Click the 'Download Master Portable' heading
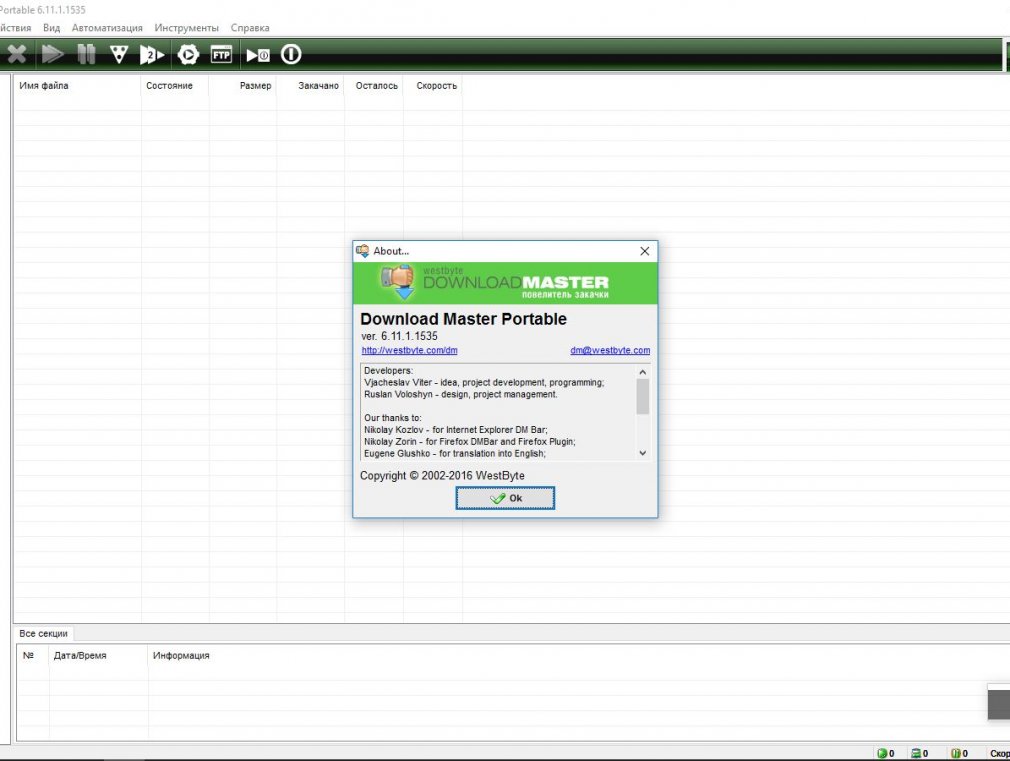Image resolution: width=1010 pixels, height=761 pixels. (463, 319)
